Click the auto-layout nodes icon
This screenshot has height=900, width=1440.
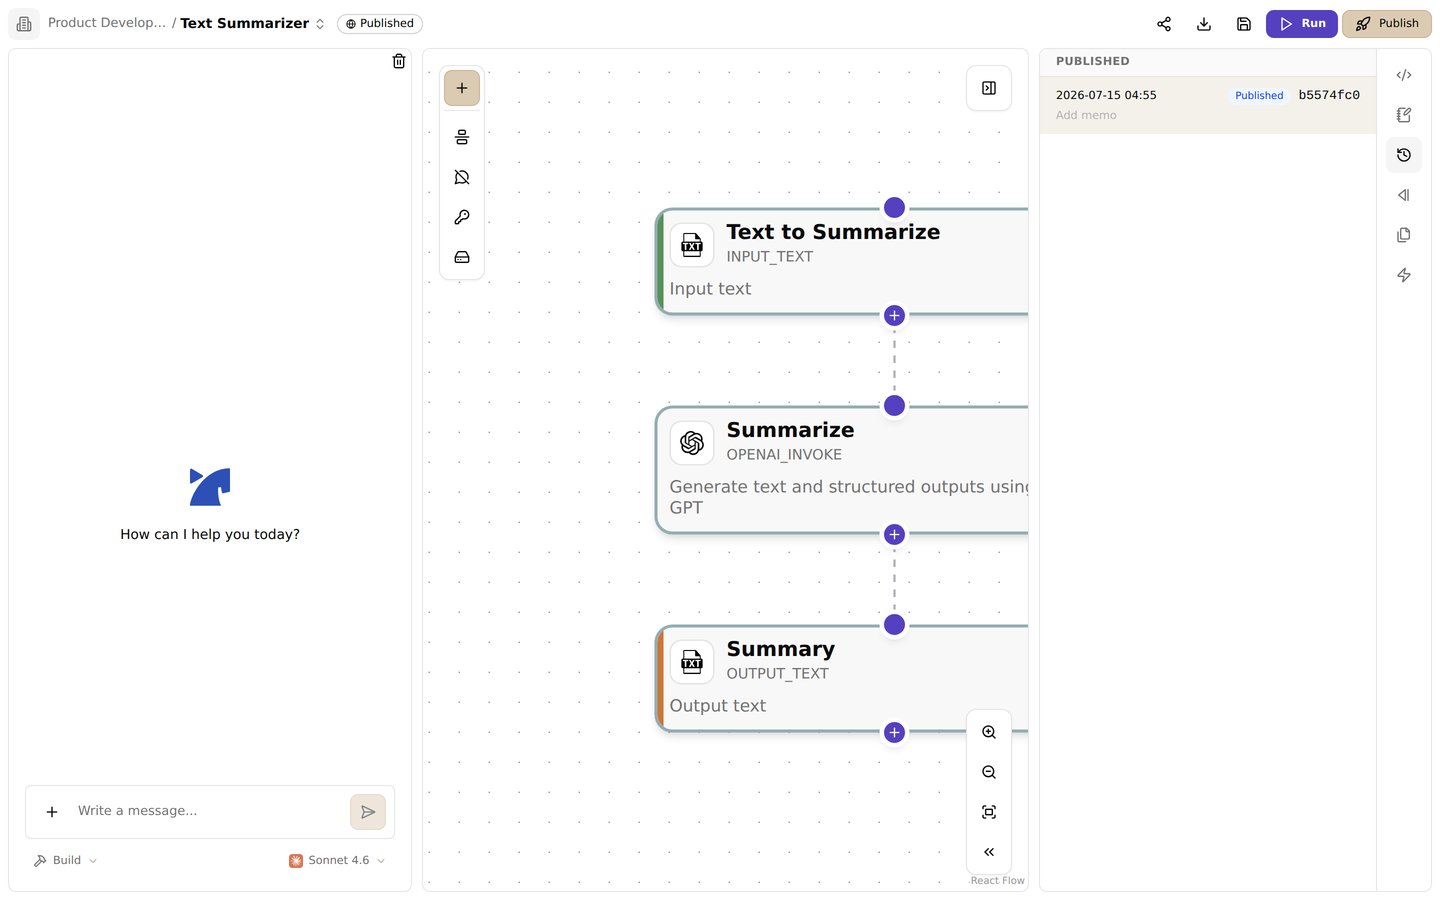[x=462, y=137]
